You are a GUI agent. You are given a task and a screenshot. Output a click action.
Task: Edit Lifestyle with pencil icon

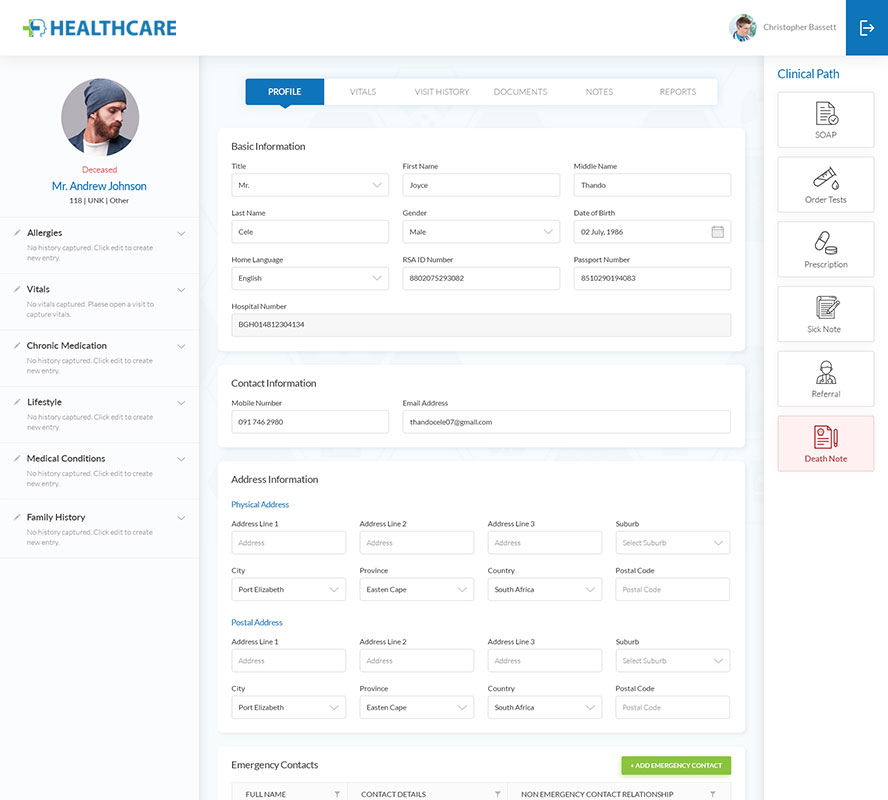(x=17, y=402)
